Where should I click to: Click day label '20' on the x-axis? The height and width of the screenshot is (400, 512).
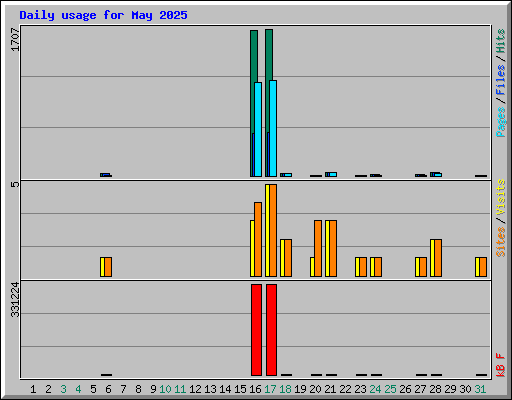click(315, 389)
